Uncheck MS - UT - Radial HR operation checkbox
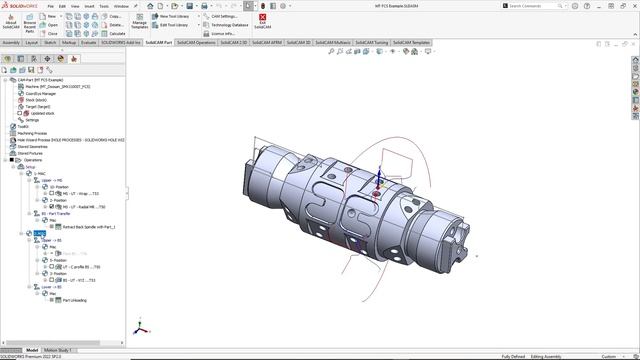 [51, 207]
